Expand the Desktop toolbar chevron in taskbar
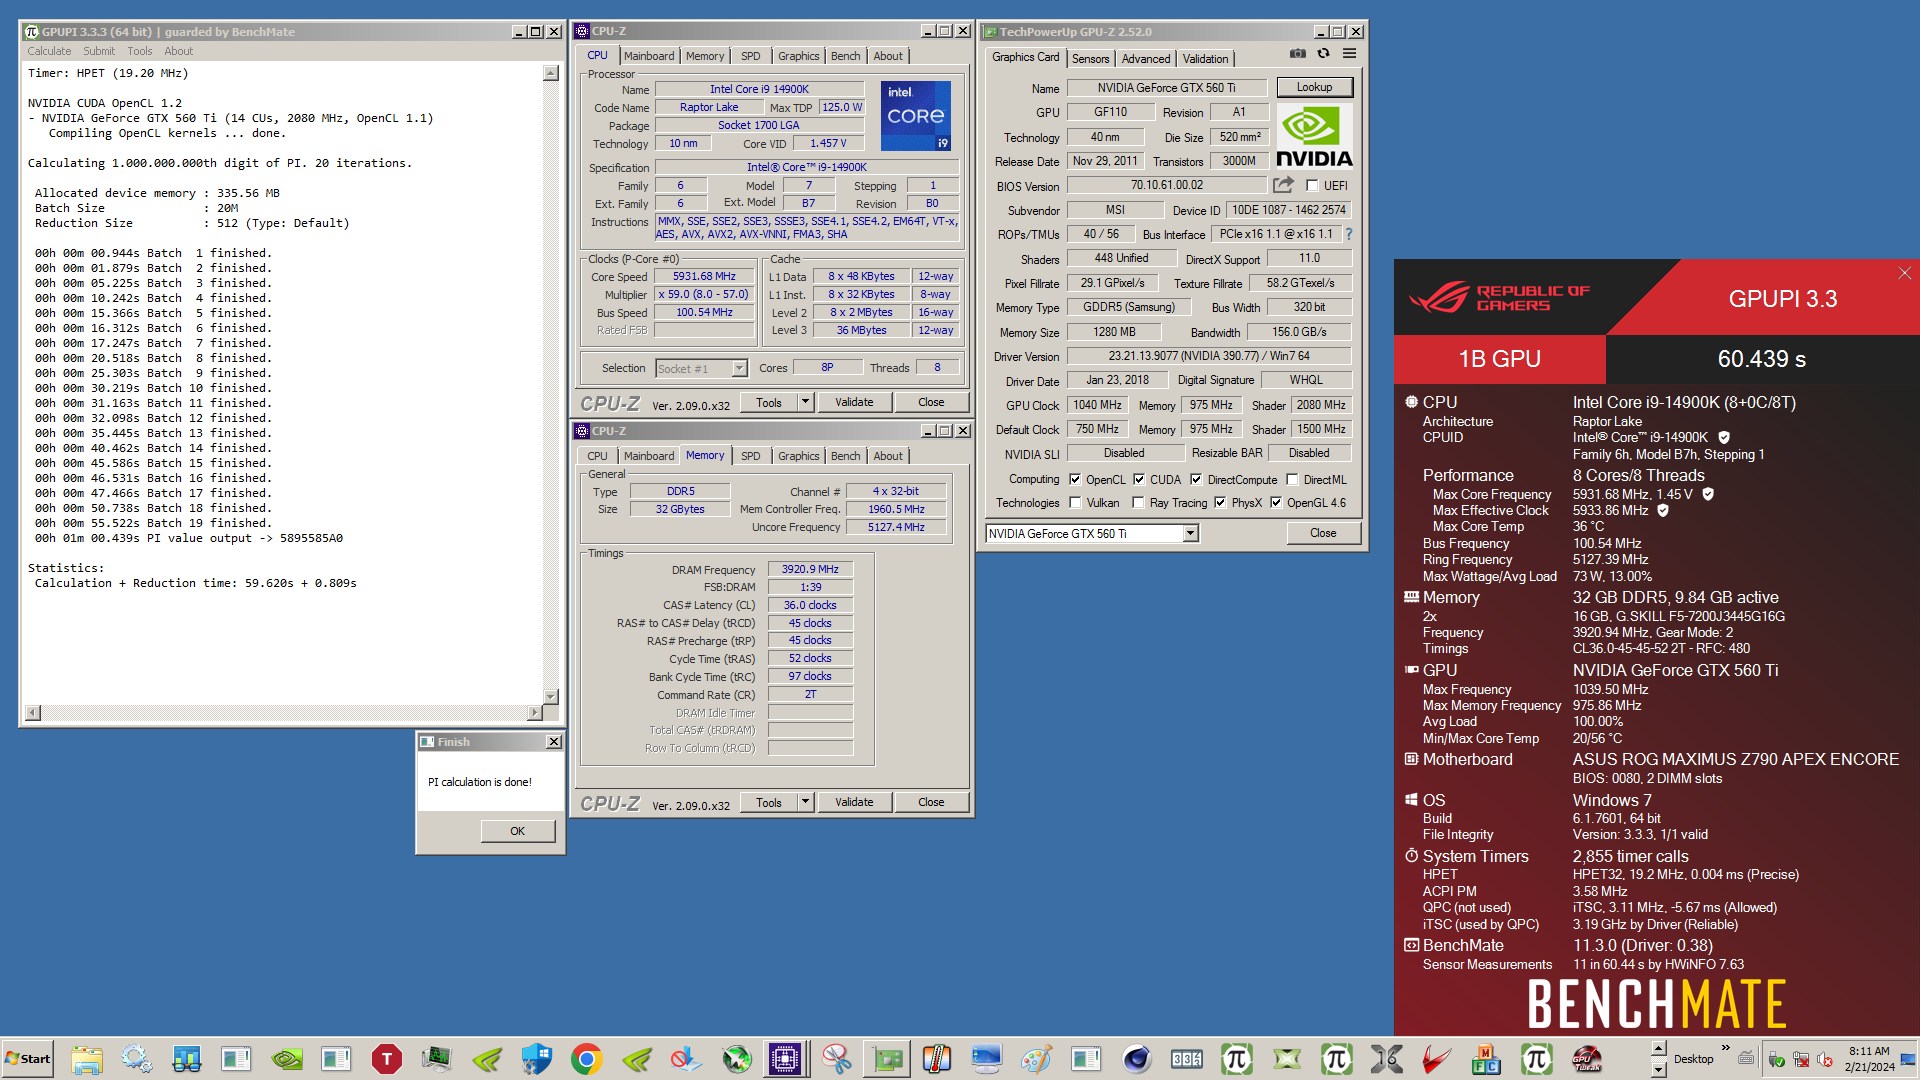Screen dimensions: 1920x1080 pos(1725,1048)
